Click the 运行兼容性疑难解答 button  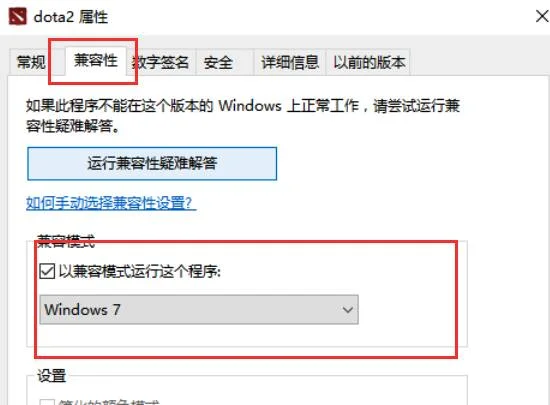point(152,164)
